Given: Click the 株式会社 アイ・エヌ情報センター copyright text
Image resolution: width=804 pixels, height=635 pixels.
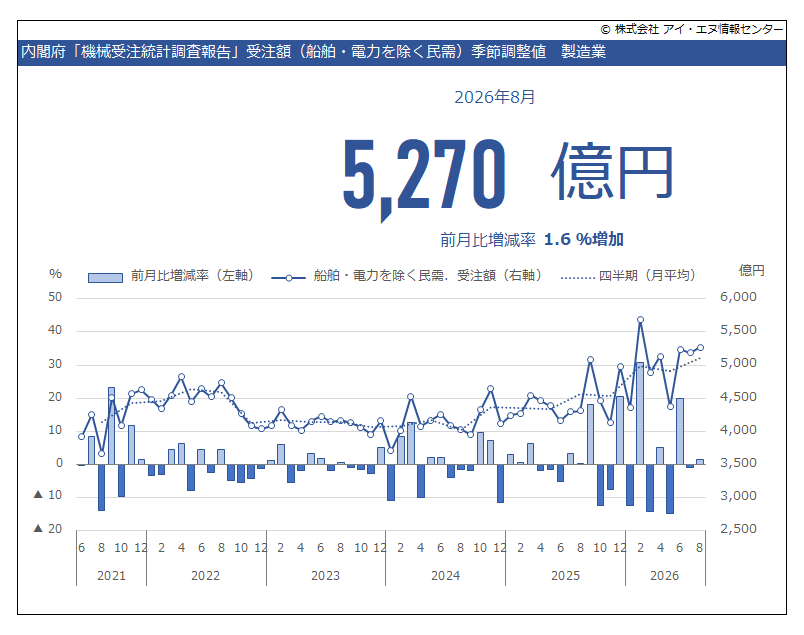Looking at the screenshot, I should tap(692, 29).
